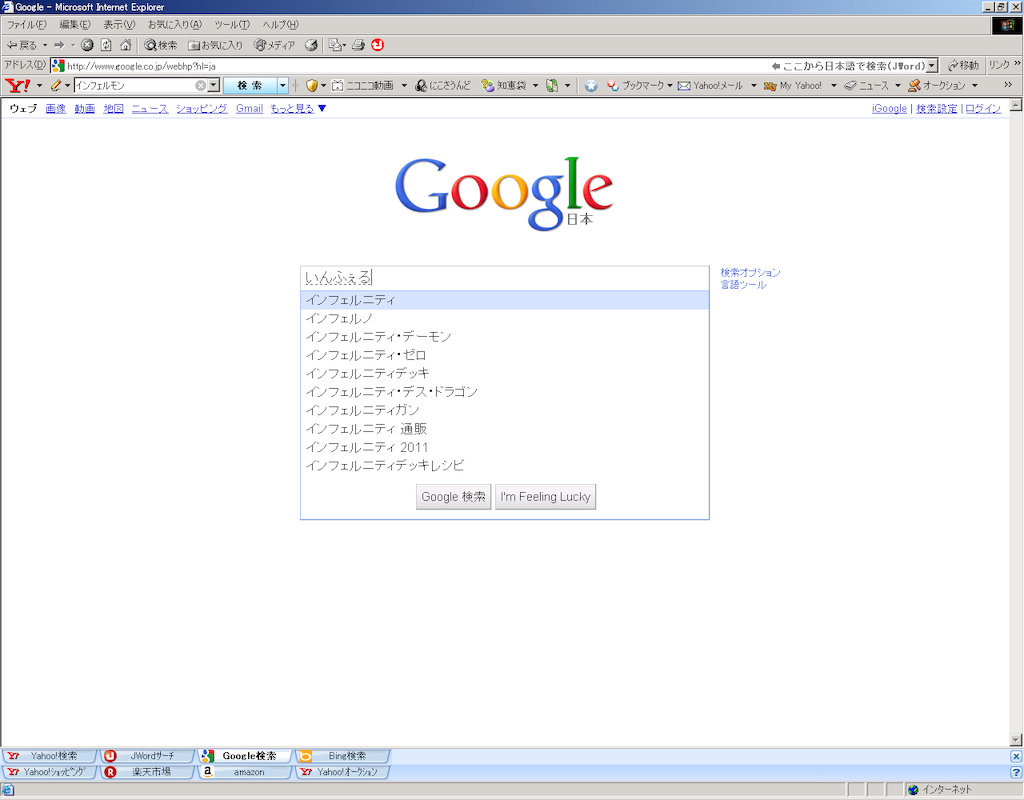Open the 画像 images link

(x=56, y=108)
